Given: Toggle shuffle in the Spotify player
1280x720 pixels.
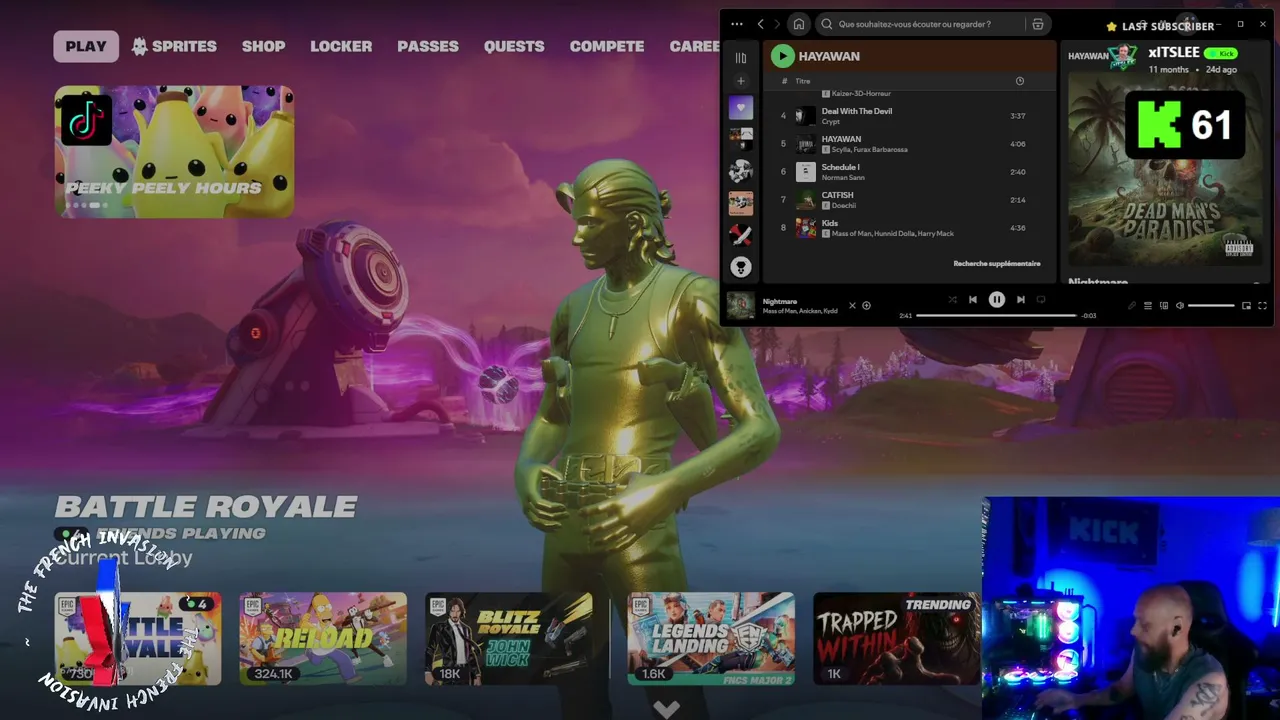Looking at the screenshot, I should (x=952, y=300).
